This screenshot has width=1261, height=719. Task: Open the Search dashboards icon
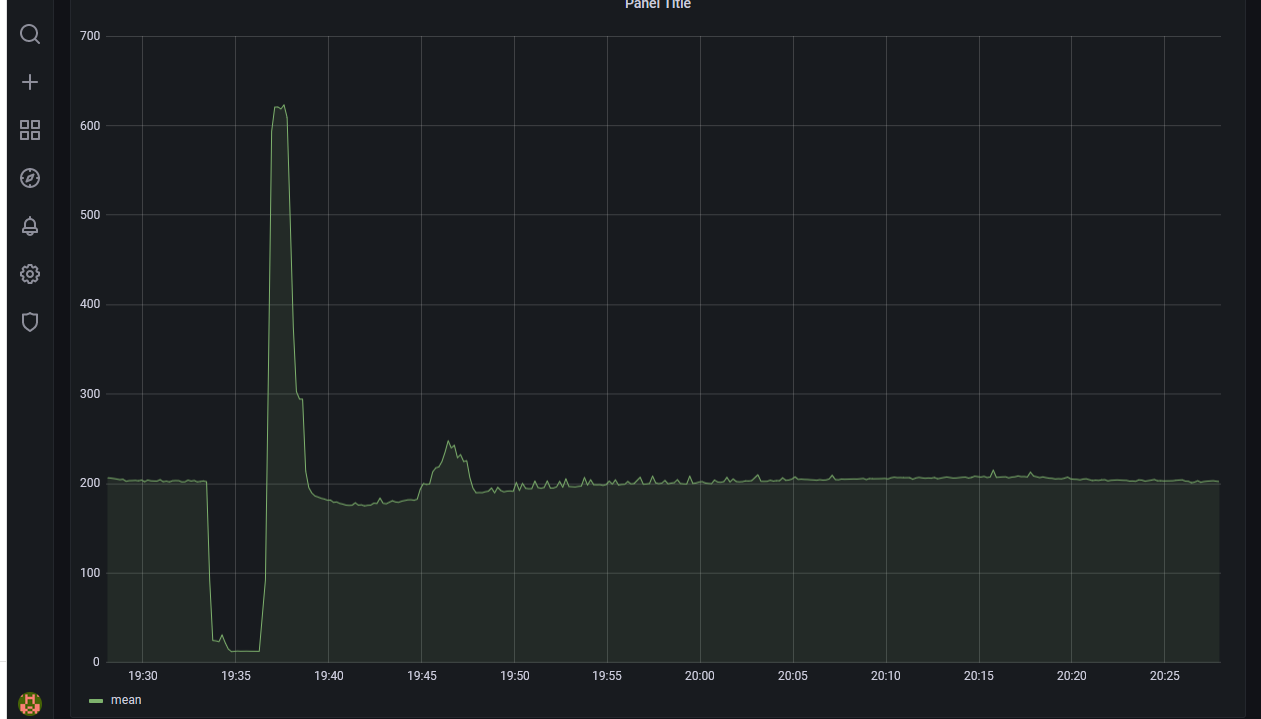30,34
